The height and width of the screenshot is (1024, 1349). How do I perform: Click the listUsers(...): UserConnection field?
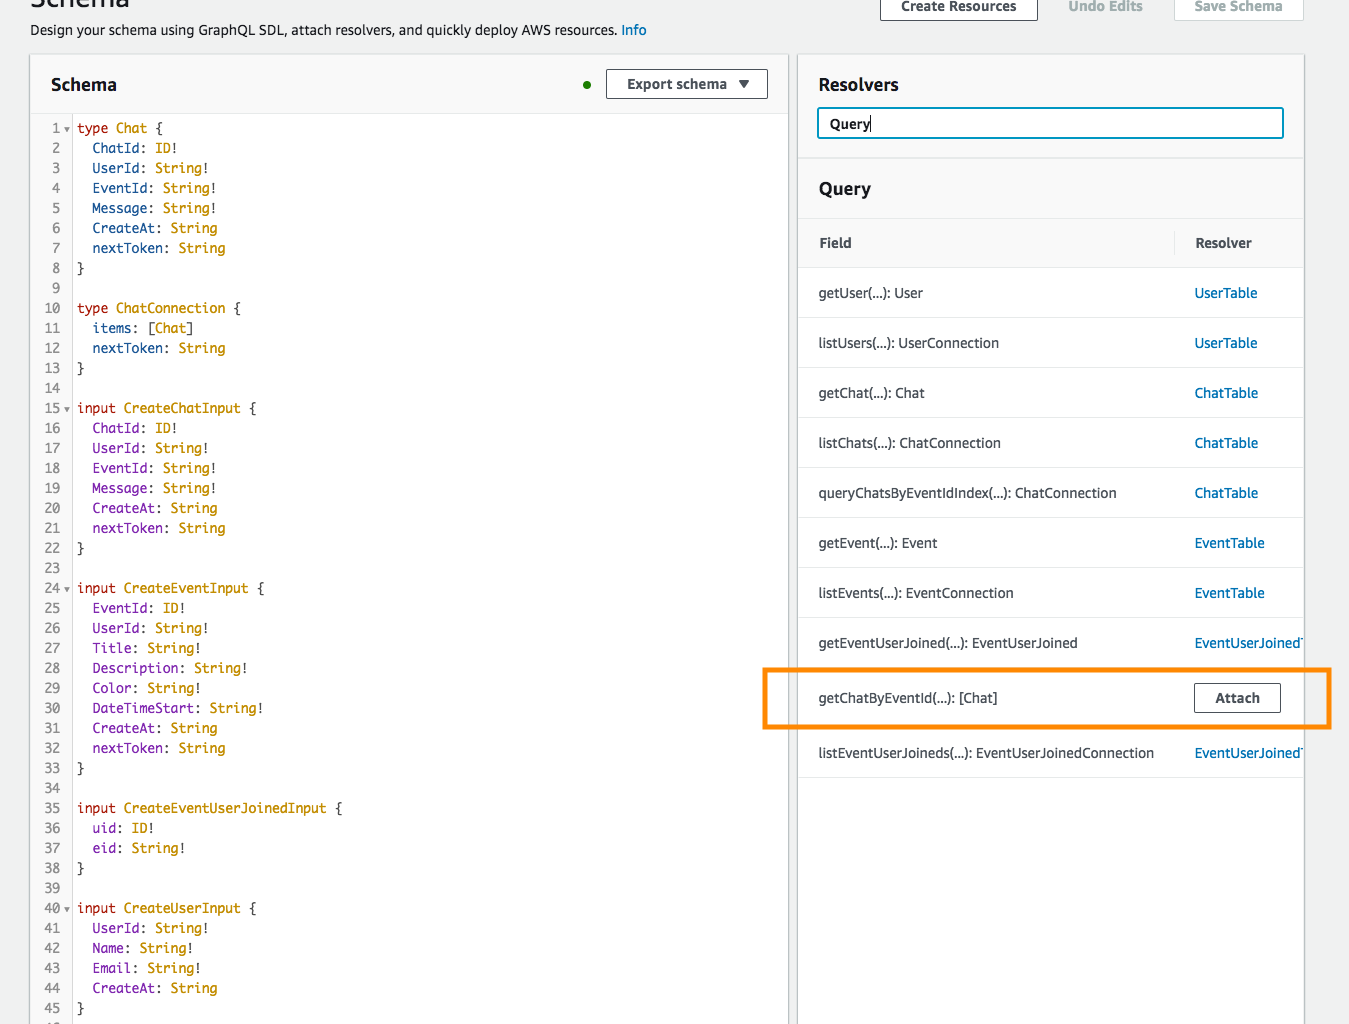tap(908, 343)
